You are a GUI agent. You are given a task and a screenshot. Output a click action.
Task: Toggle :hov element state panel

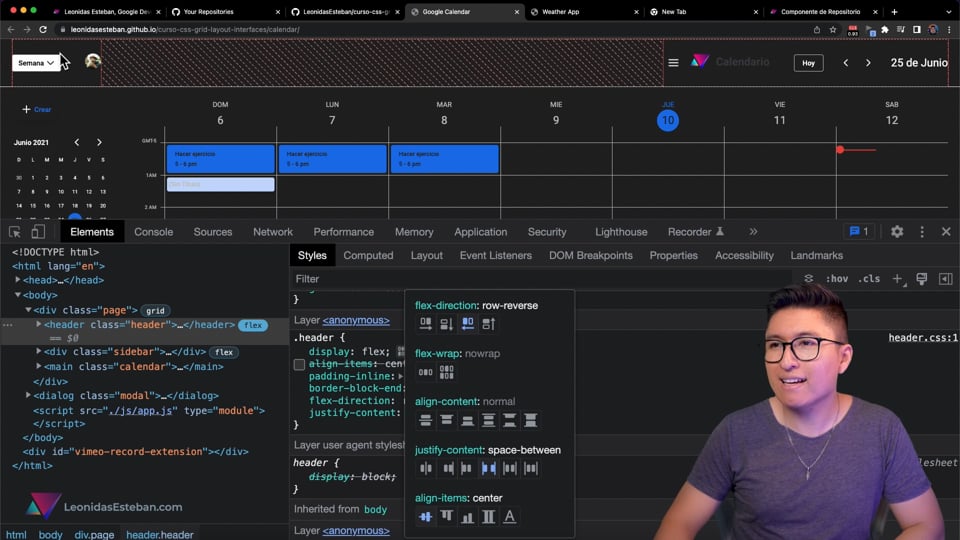[837, 279]
